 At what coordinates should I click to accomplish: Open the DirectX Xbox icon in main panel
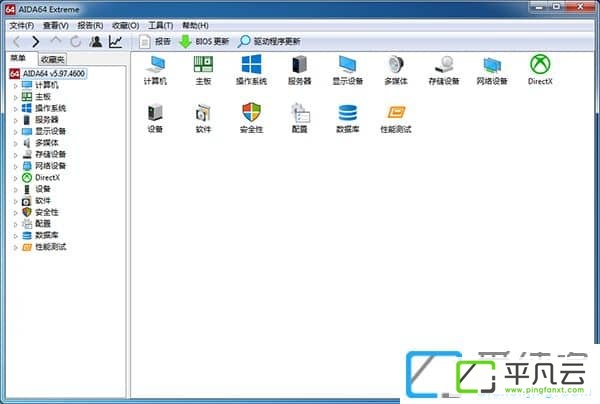540,70
